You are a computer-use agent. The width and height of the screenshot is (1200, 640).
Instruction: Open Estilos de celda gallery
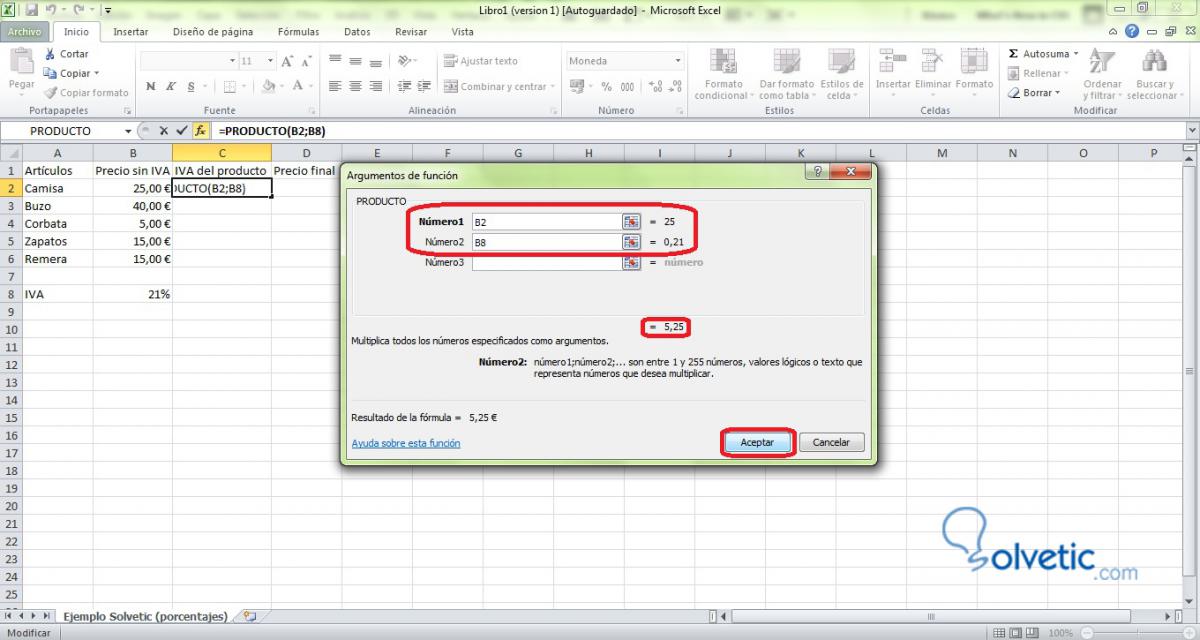coord(841,74)
